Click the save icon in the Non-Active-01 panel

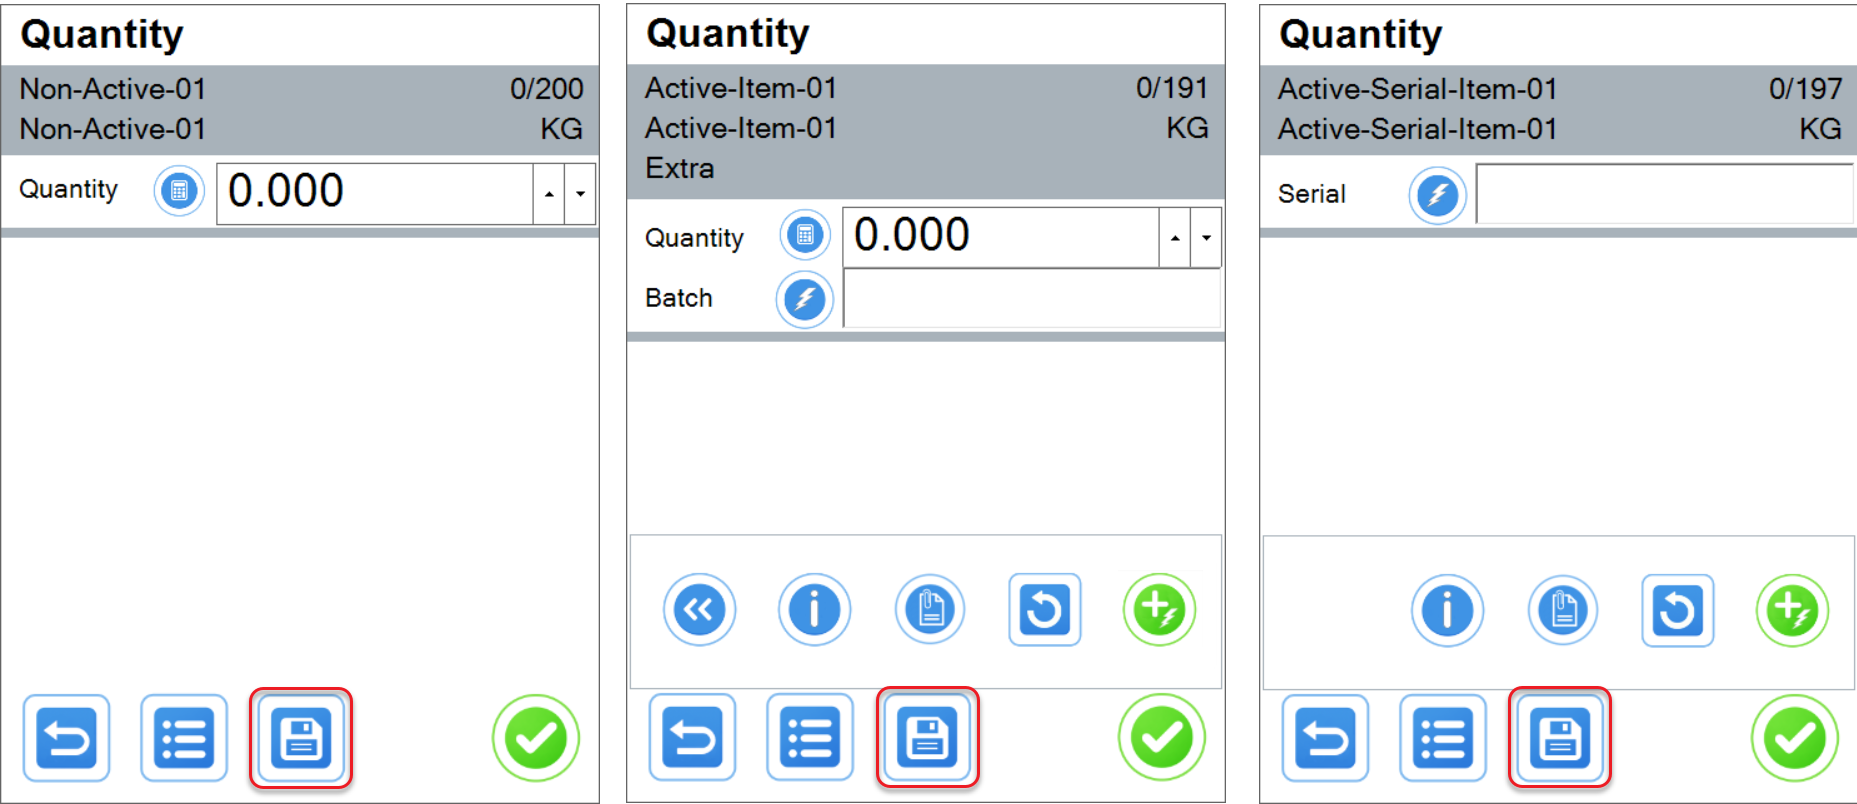coord(301,739)
